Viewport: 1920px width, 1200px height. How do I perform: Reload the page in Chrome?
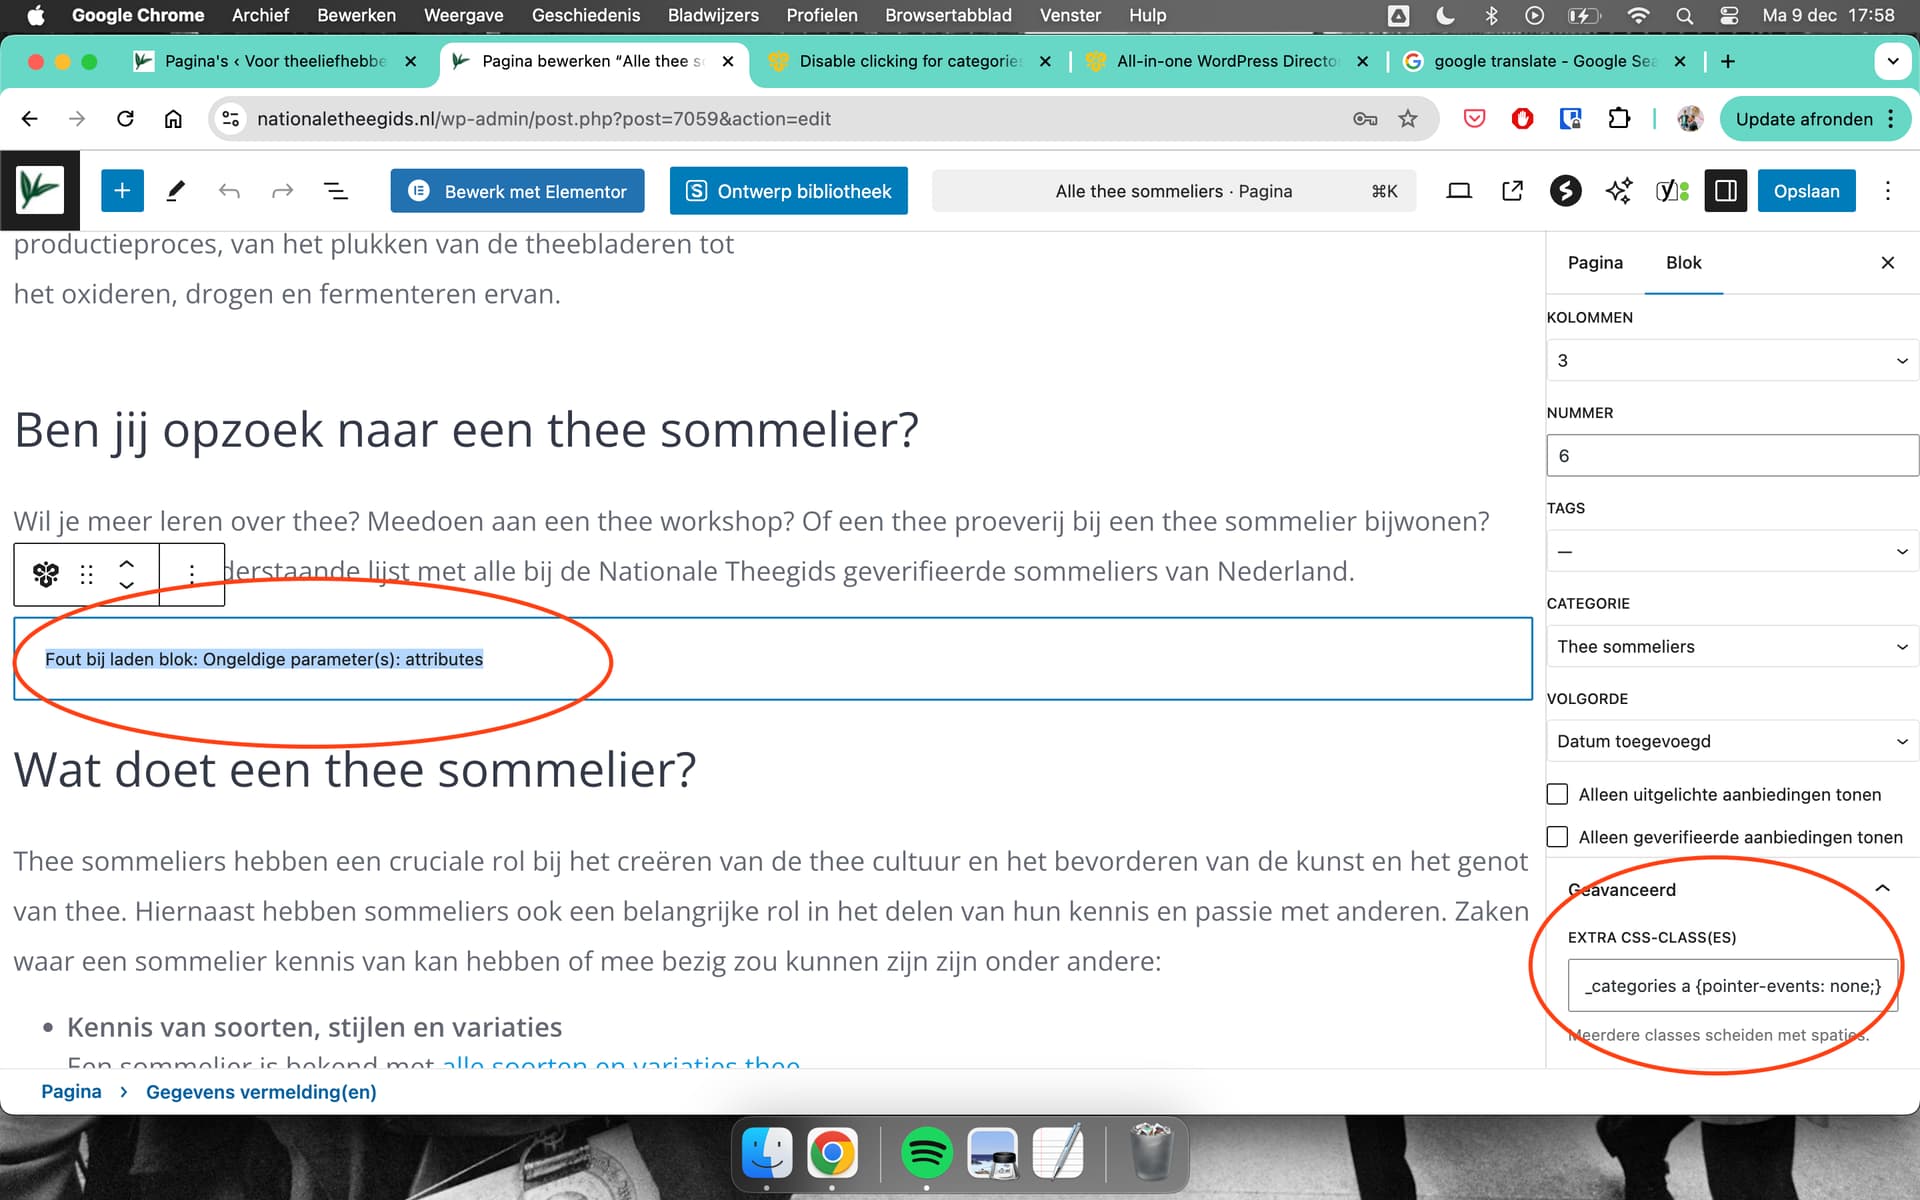[x=125, y=119]
